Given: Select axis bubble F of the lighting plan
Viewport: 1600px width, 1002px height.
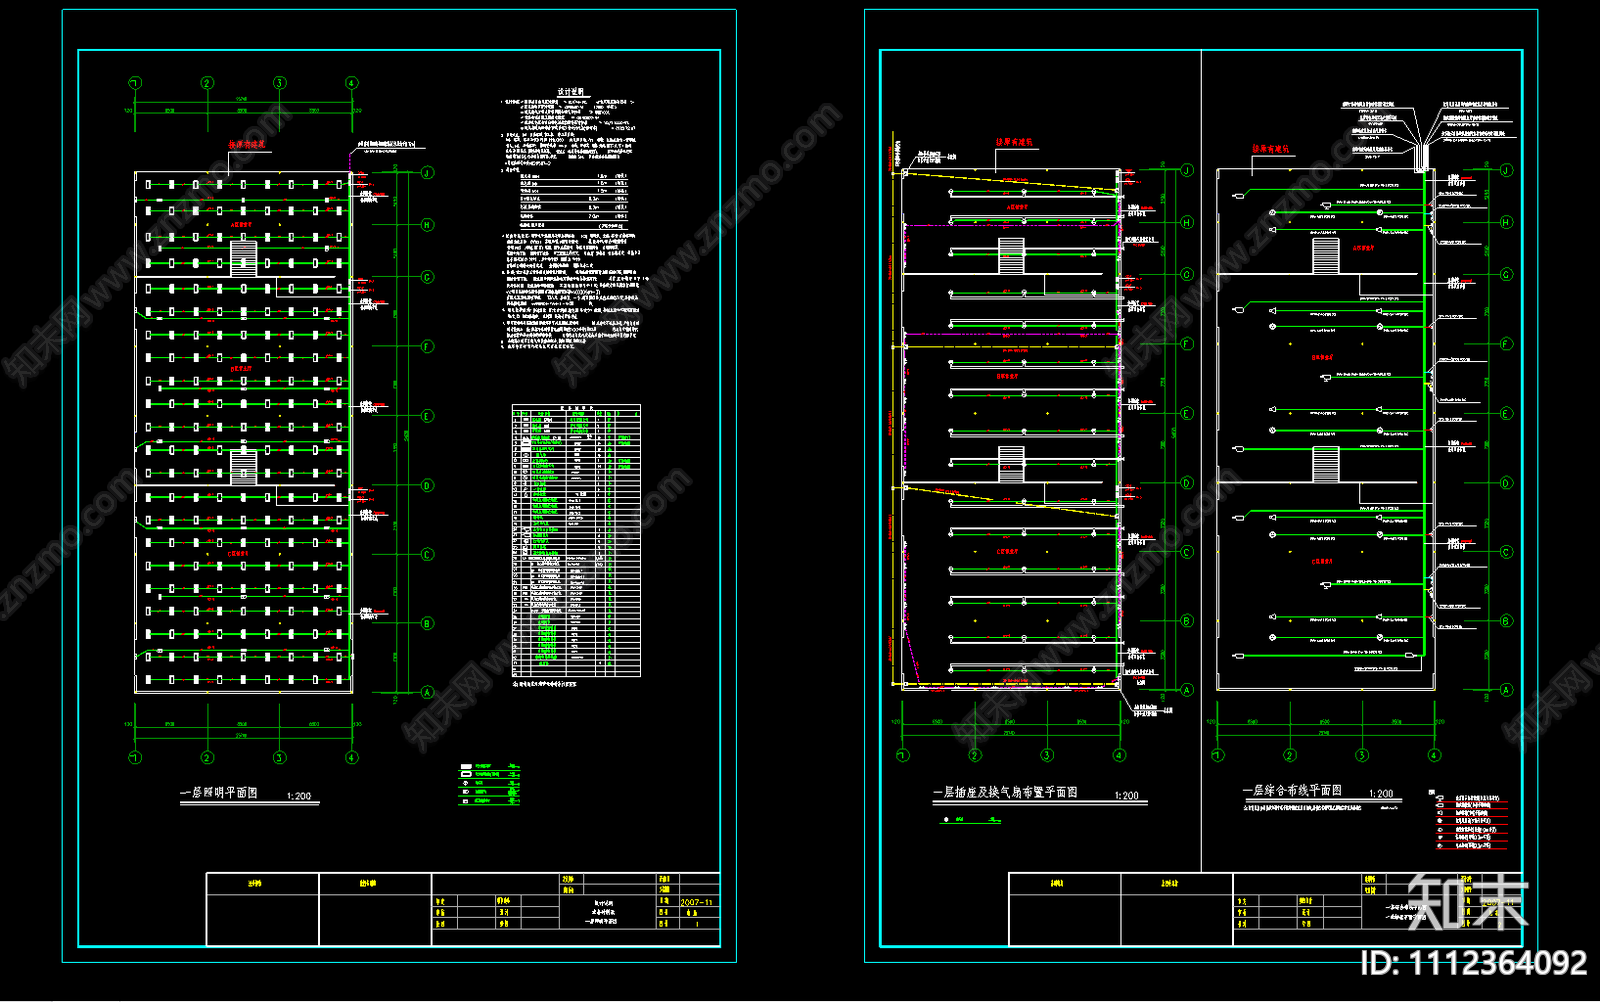Looking at the screenshot, I should click(x=427, y=347).
